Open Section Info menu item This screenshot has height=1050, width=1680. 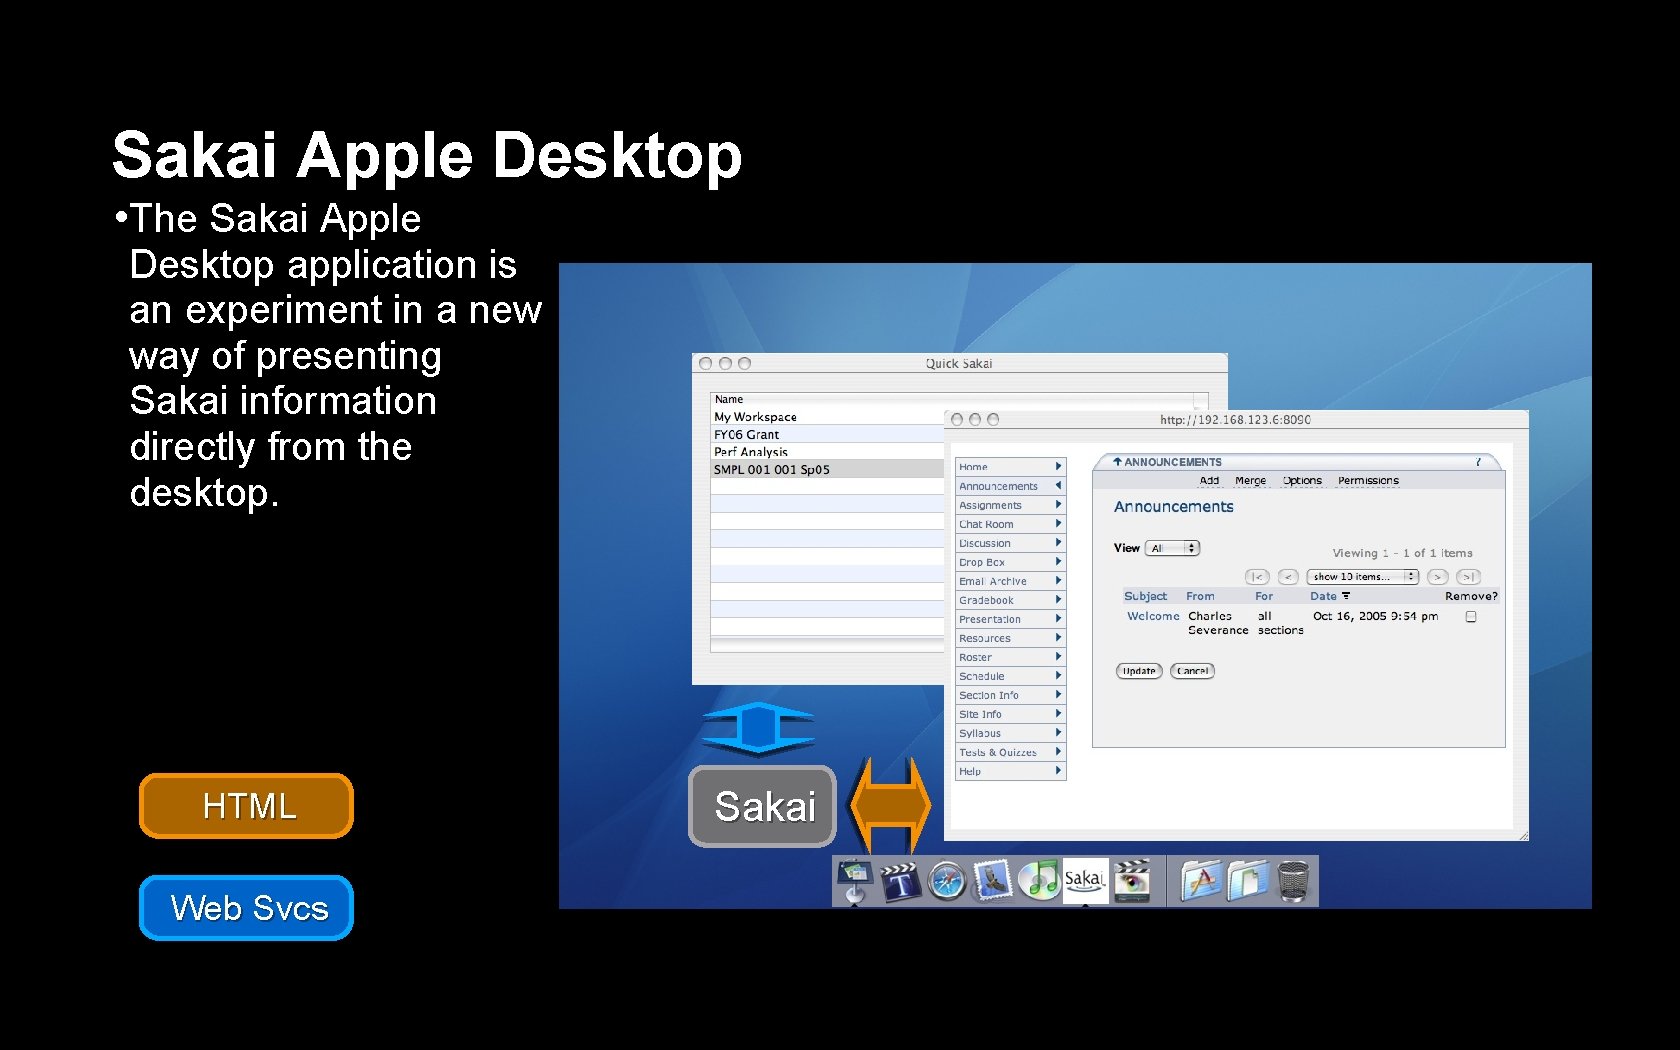[1010, 695]
